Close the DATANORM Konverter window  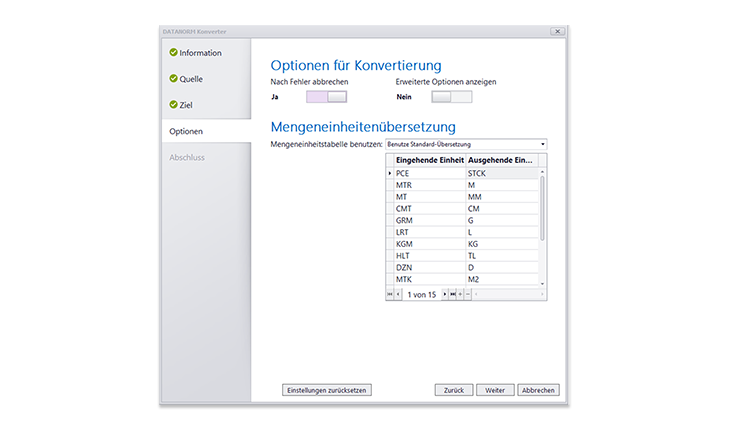point(557,31)
